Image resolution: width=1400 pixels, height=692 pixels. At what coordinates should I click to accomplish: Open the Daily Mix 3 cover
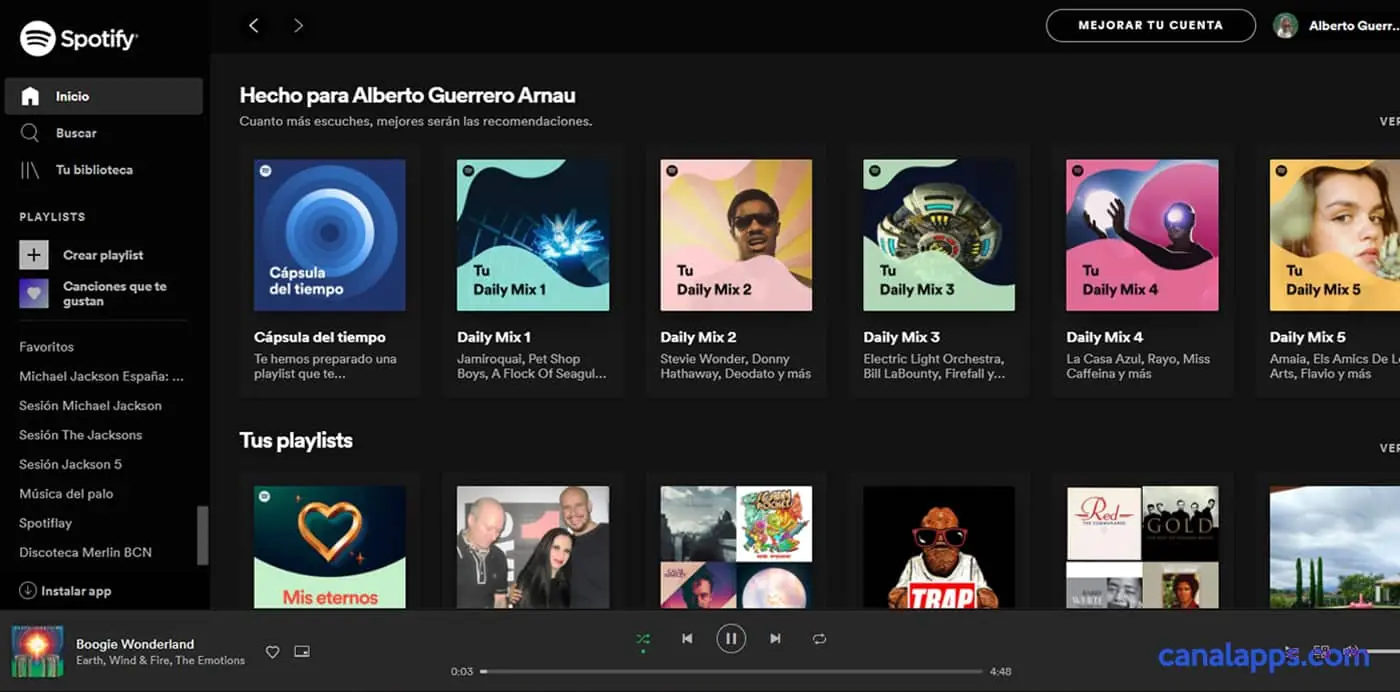939,235
